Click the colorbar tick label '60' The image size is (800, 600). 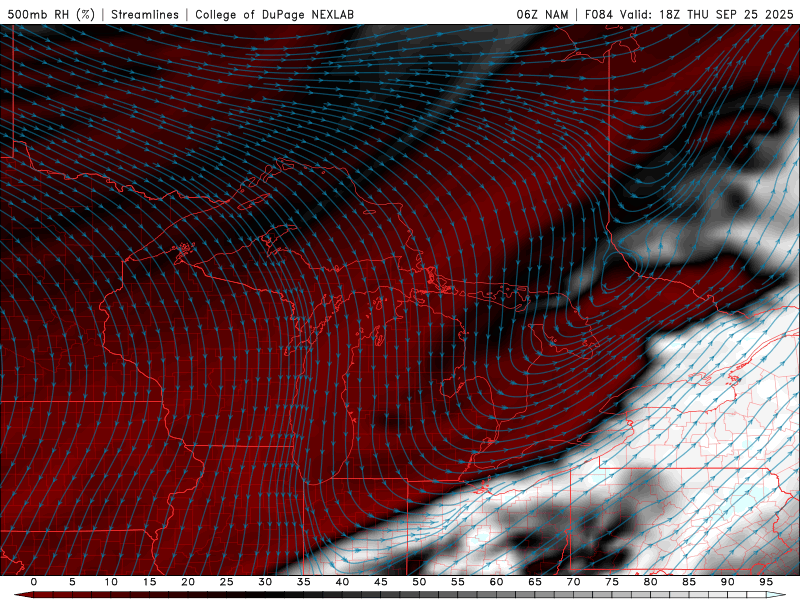coord(496,582)
